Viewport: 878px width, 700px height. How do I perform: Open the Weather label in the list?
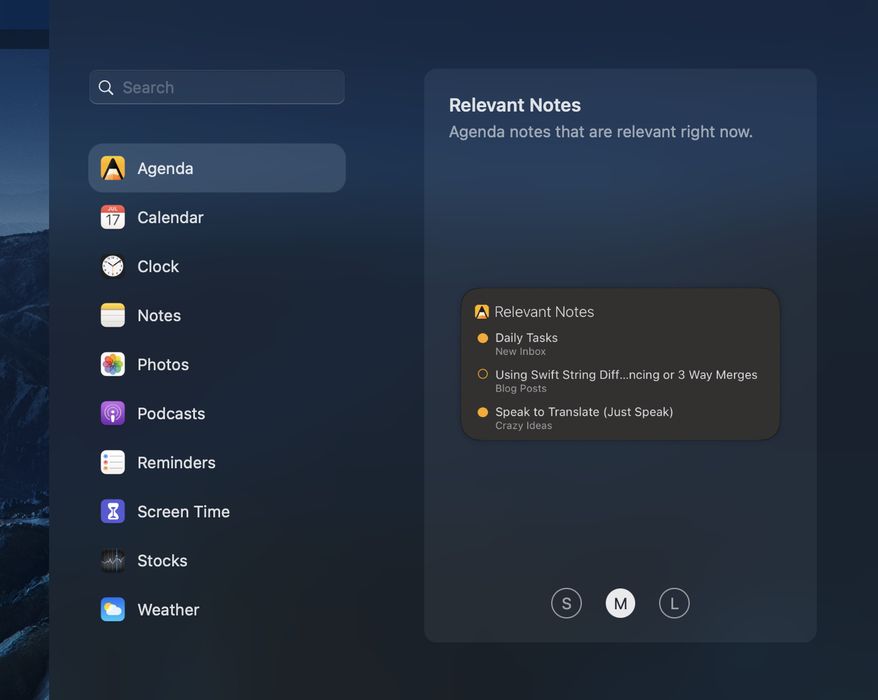point(168,610)
